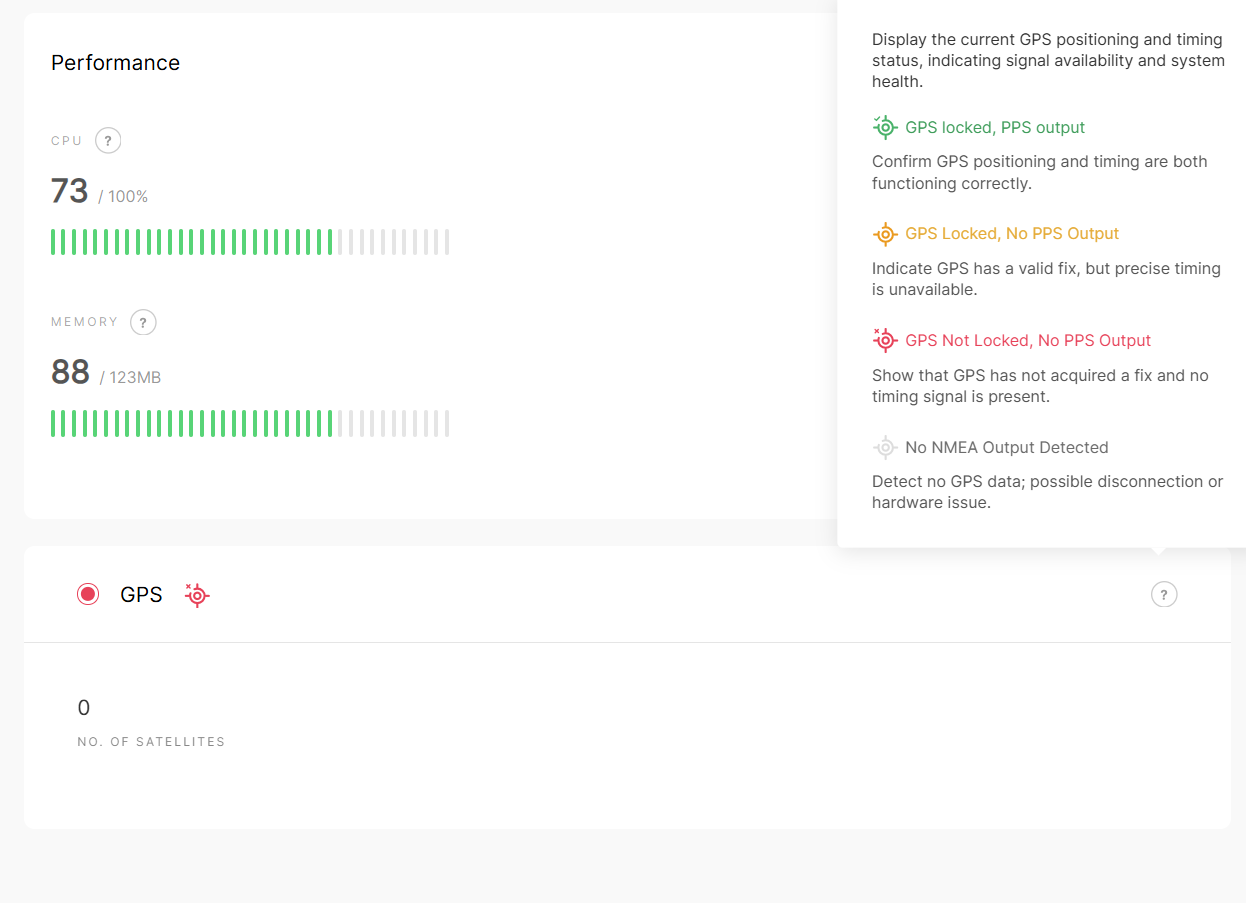1246x903 pixels.
Task: Click the red GPS not locked legend icon
Action: pos(885,340)
